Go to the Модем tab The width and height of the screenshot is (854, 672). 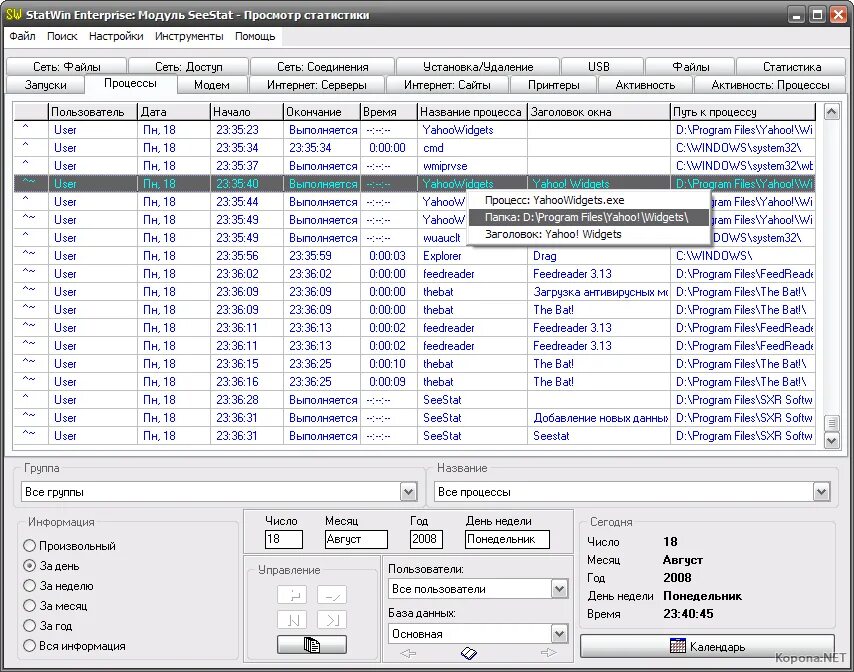(x=212, y=85)
